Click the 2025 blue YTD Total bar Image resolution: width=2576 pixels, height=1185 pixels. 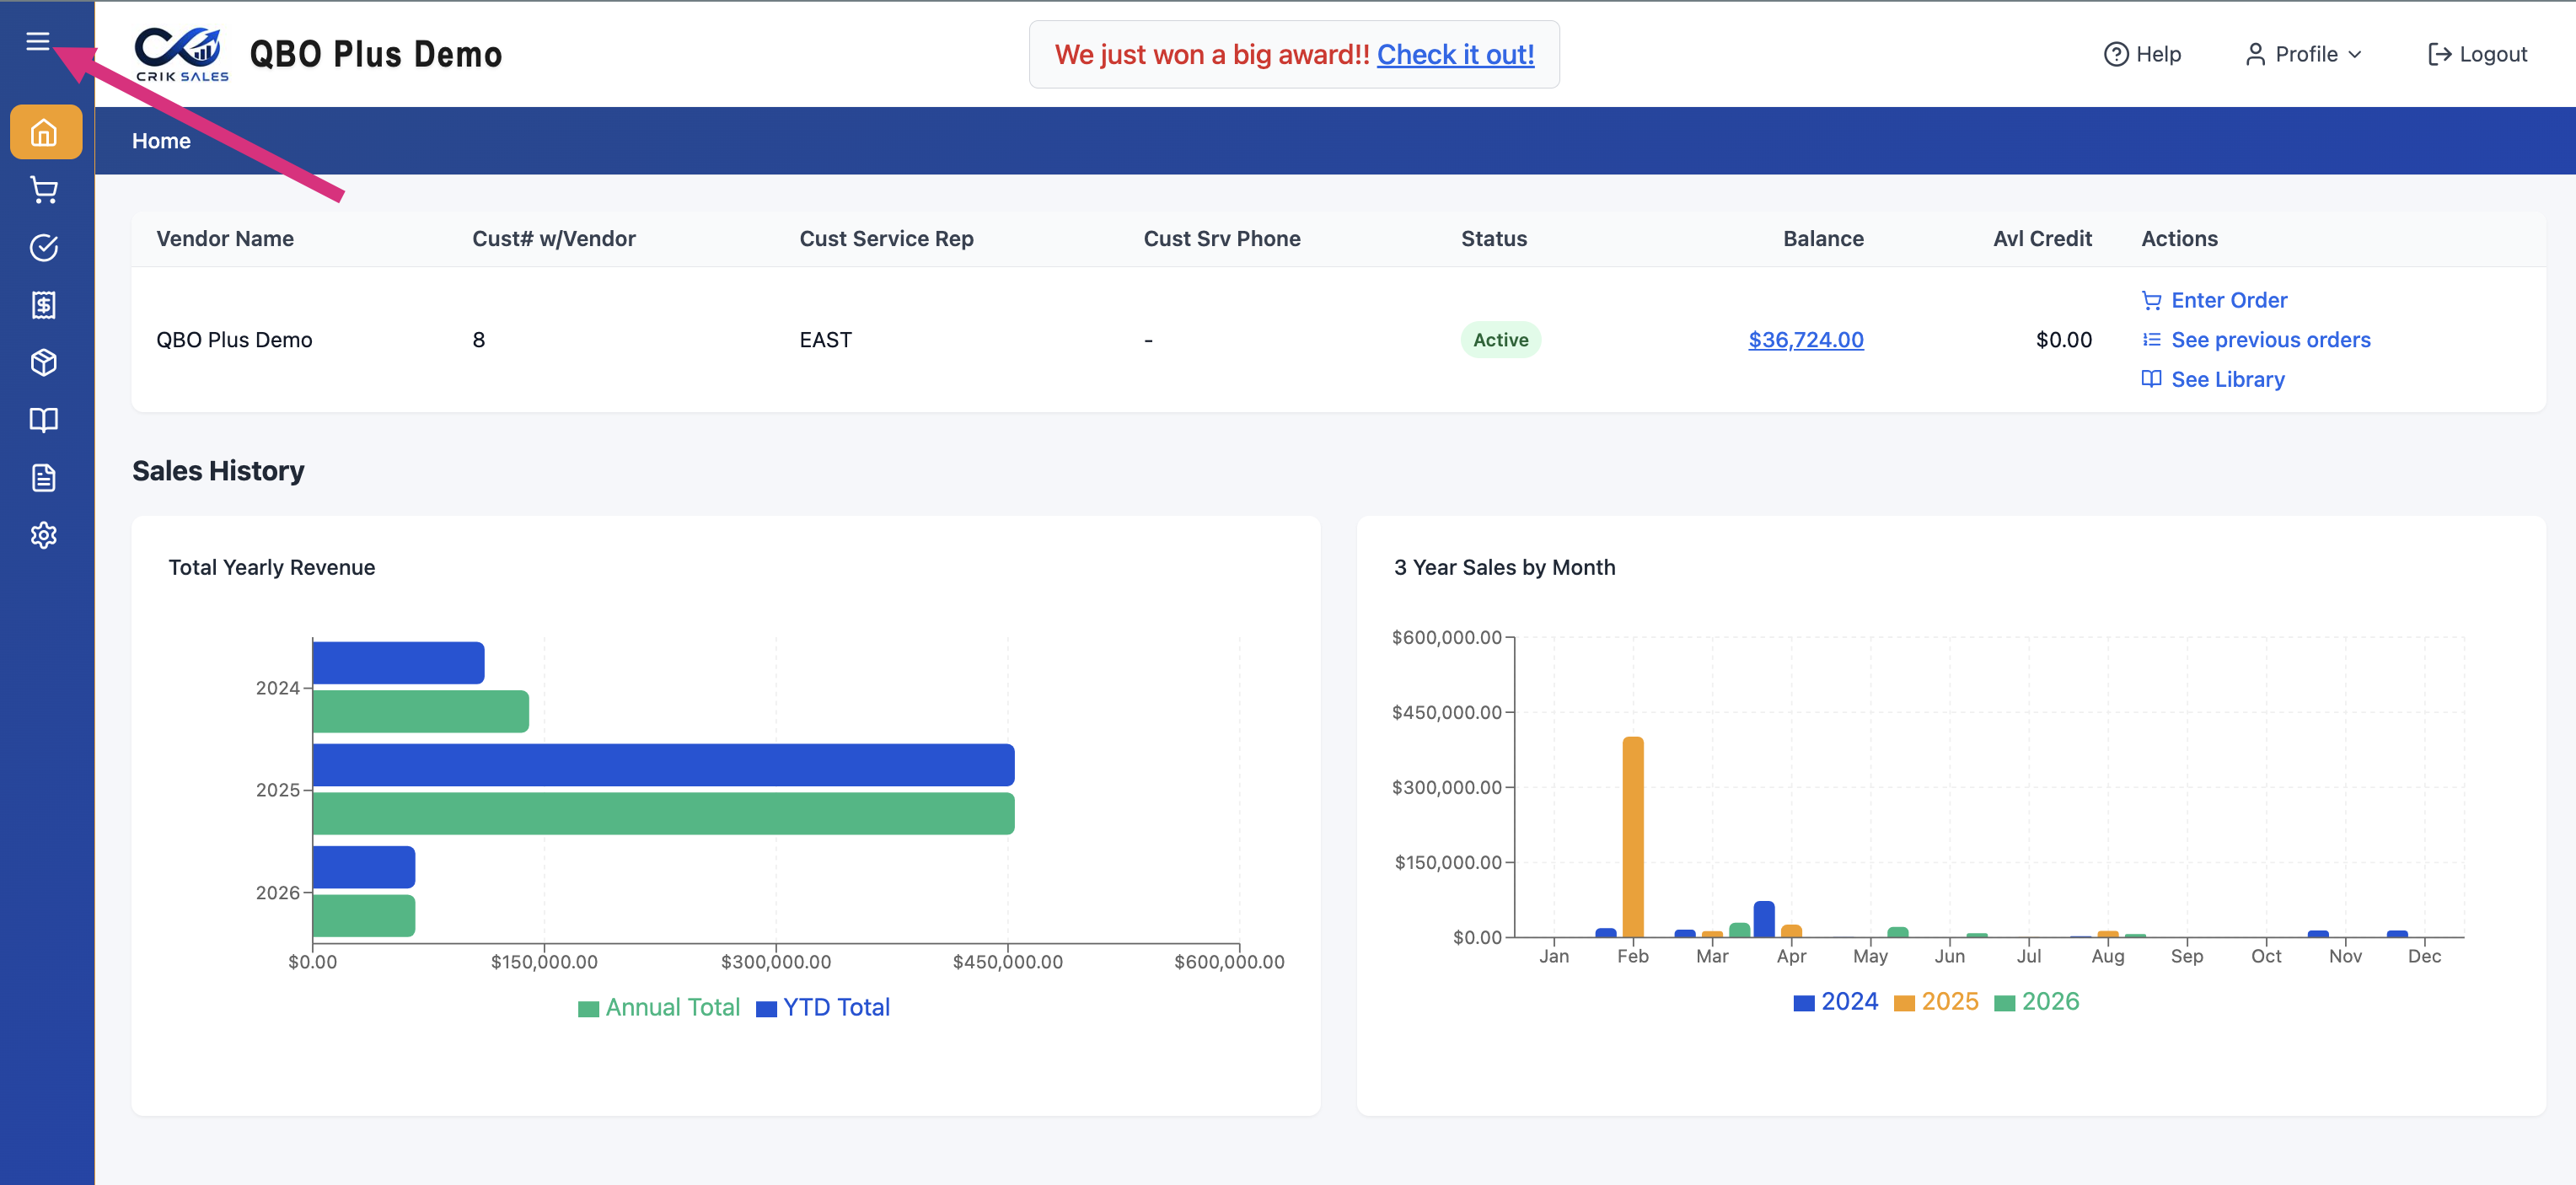(x=663, y=765)
